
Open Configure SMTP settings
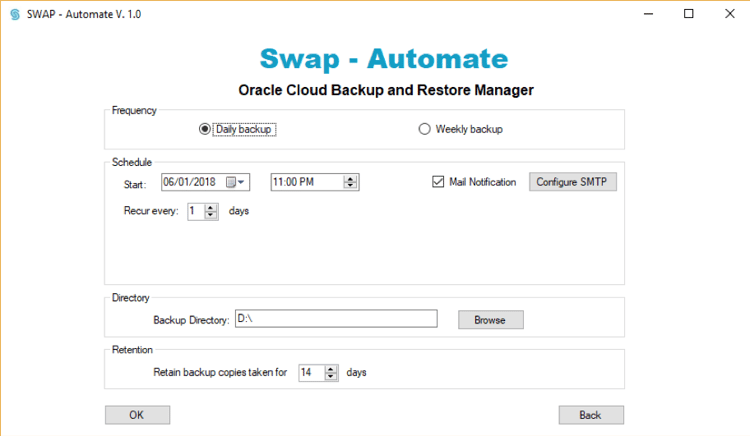pyautogui.click(x=573, y=182)
